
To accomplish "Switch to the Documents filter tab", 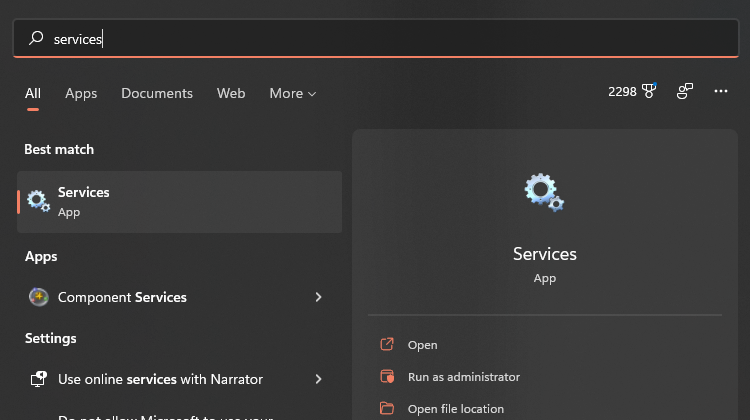I will coord(157,93).
